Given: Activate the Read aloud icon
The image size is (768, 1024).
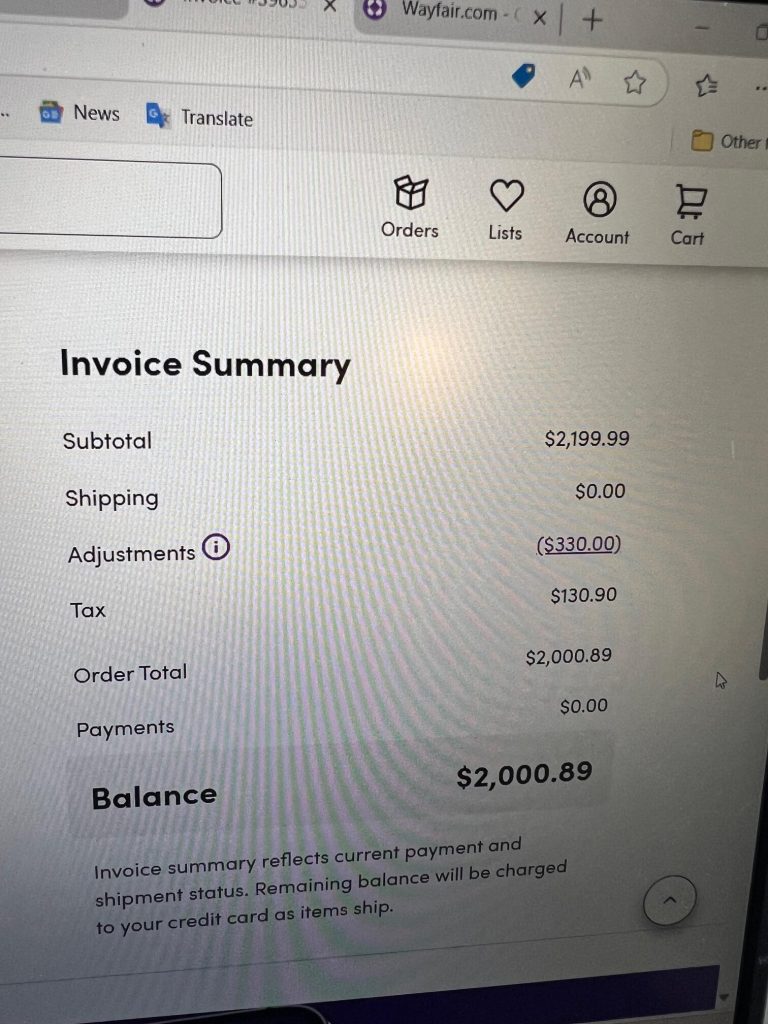Looking at the screenshot, I should [x=581, y=80].
